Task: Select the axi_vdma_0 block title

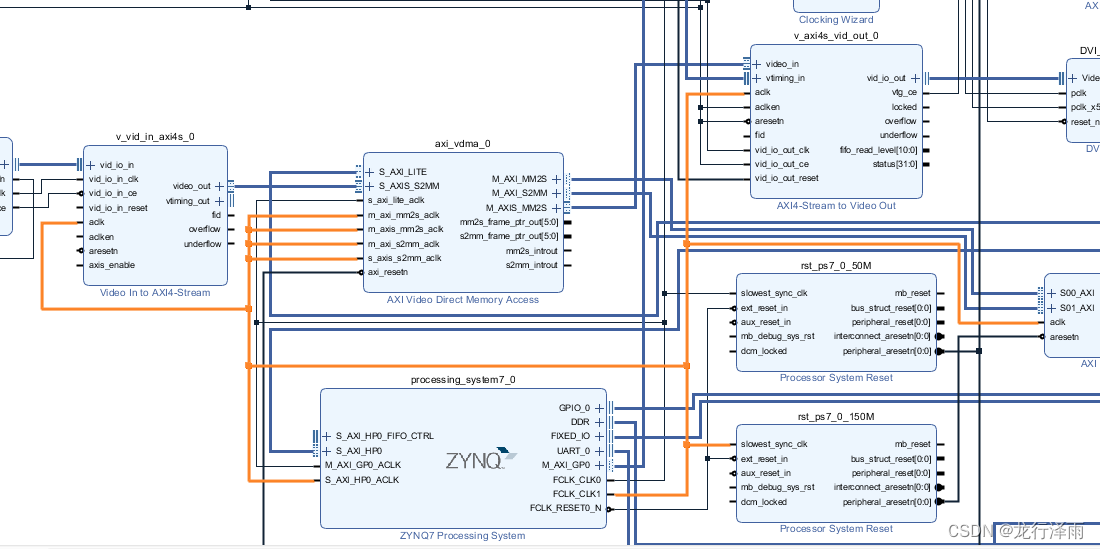Action: point(463,144)
